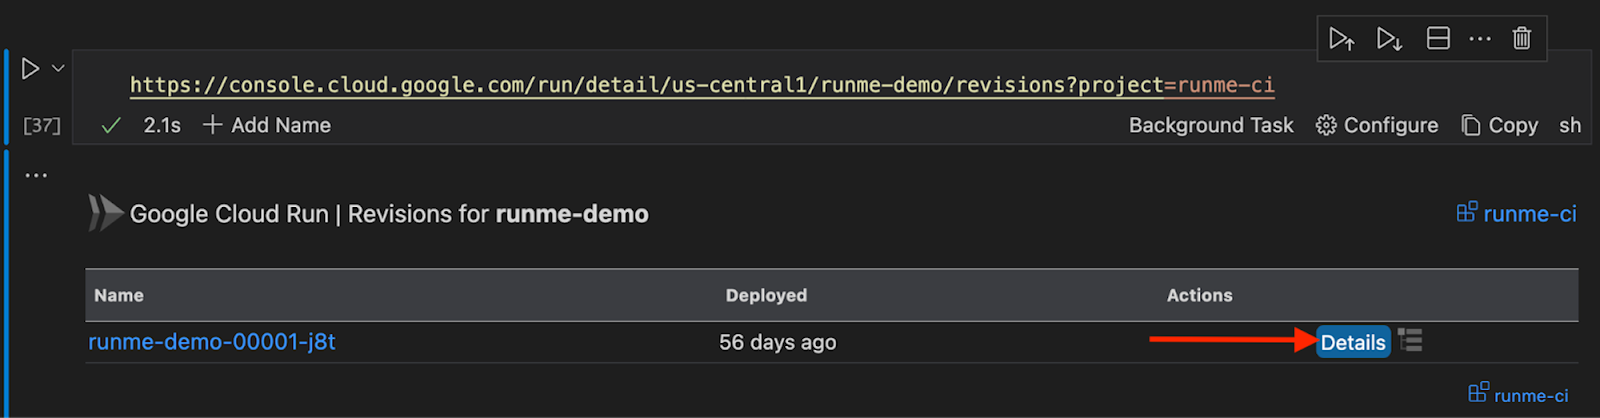
Task: Delete the cell with the trash icon
Action: coord(1521,39)
